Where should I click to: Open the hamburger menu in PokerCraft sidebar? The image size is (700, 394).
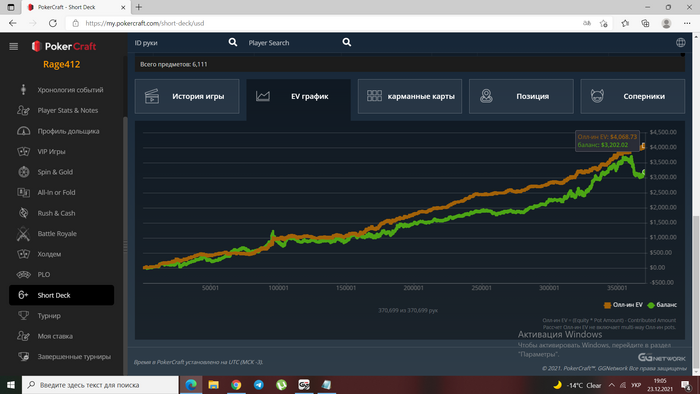(14, 46)
